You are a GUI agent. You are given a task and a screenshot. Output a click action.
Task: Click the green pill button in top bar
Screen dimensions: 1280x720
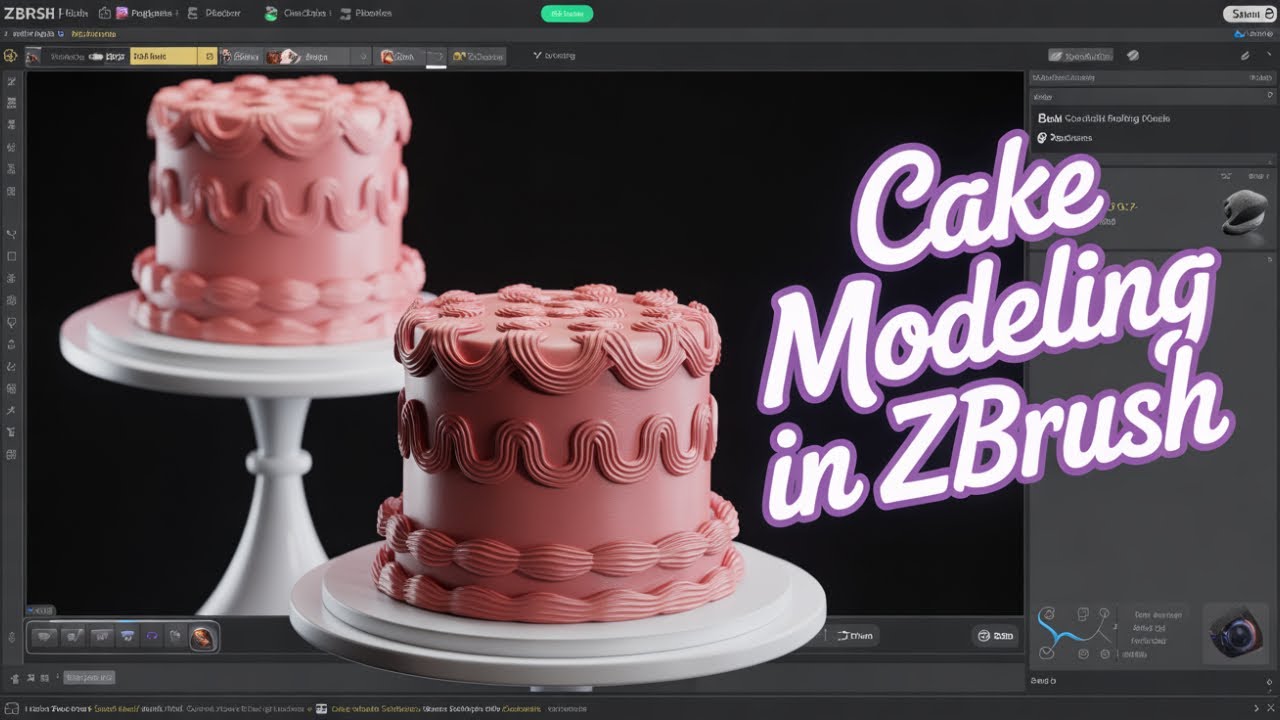567,13
